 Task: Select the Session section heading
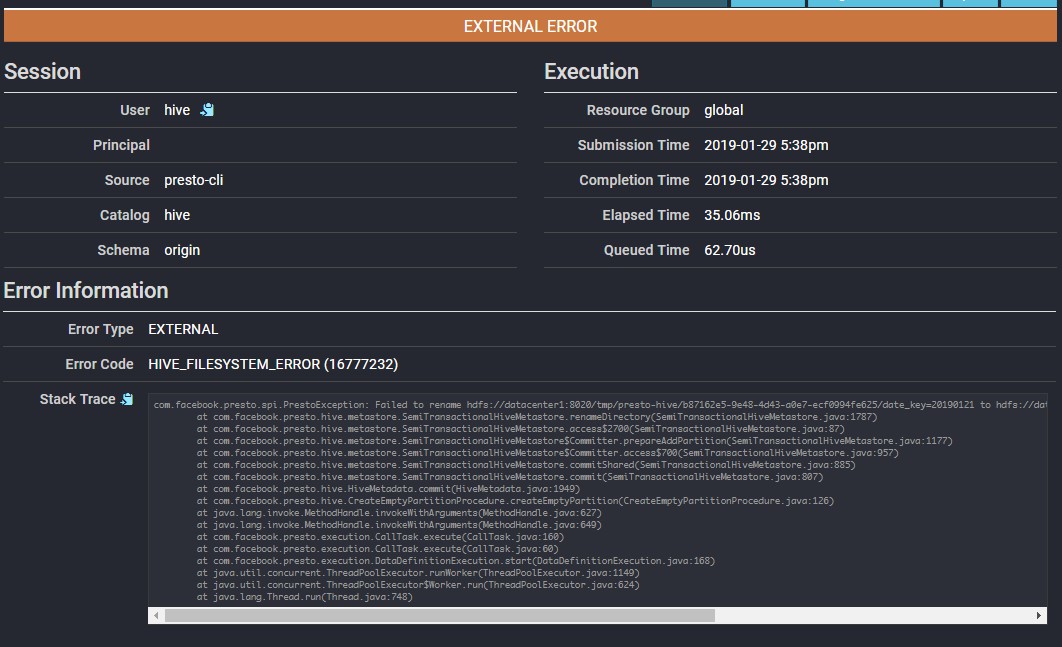pyautogui.click(x=43, y=71)
